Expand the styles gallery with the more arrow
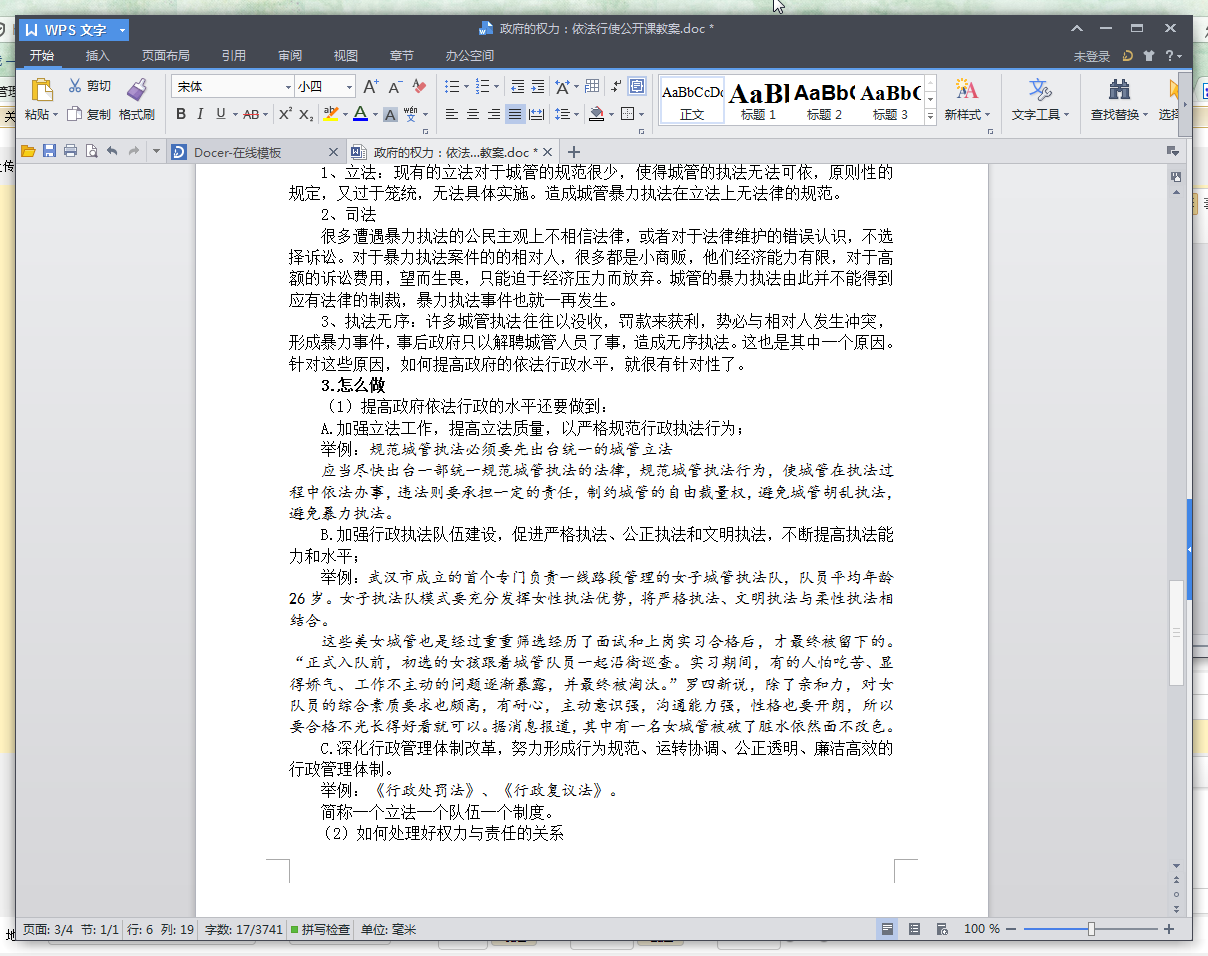 click(930, 116)
